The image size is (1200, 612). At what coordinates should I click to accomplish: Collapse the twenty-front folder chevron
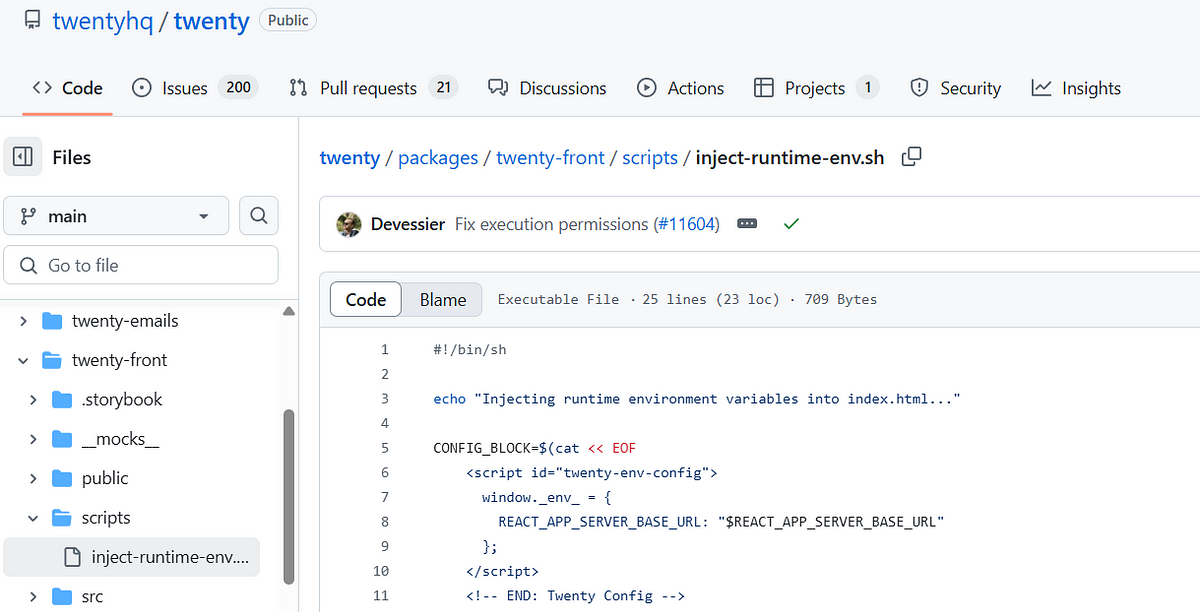[x=24, y=360]
